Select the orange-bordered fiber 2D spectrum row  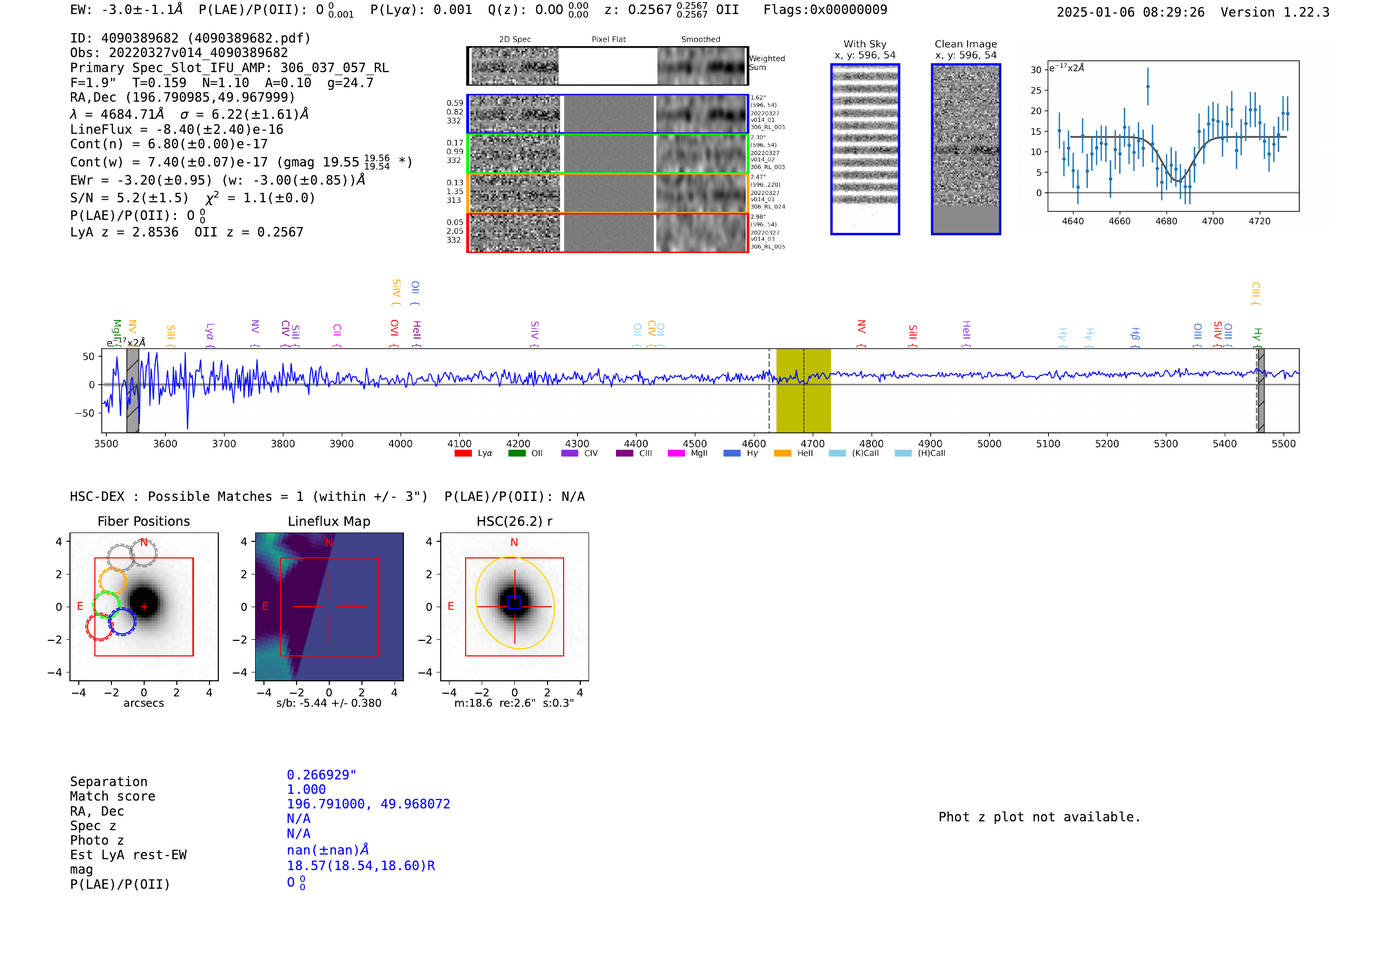pyautogui.click(x=608, y=193)
